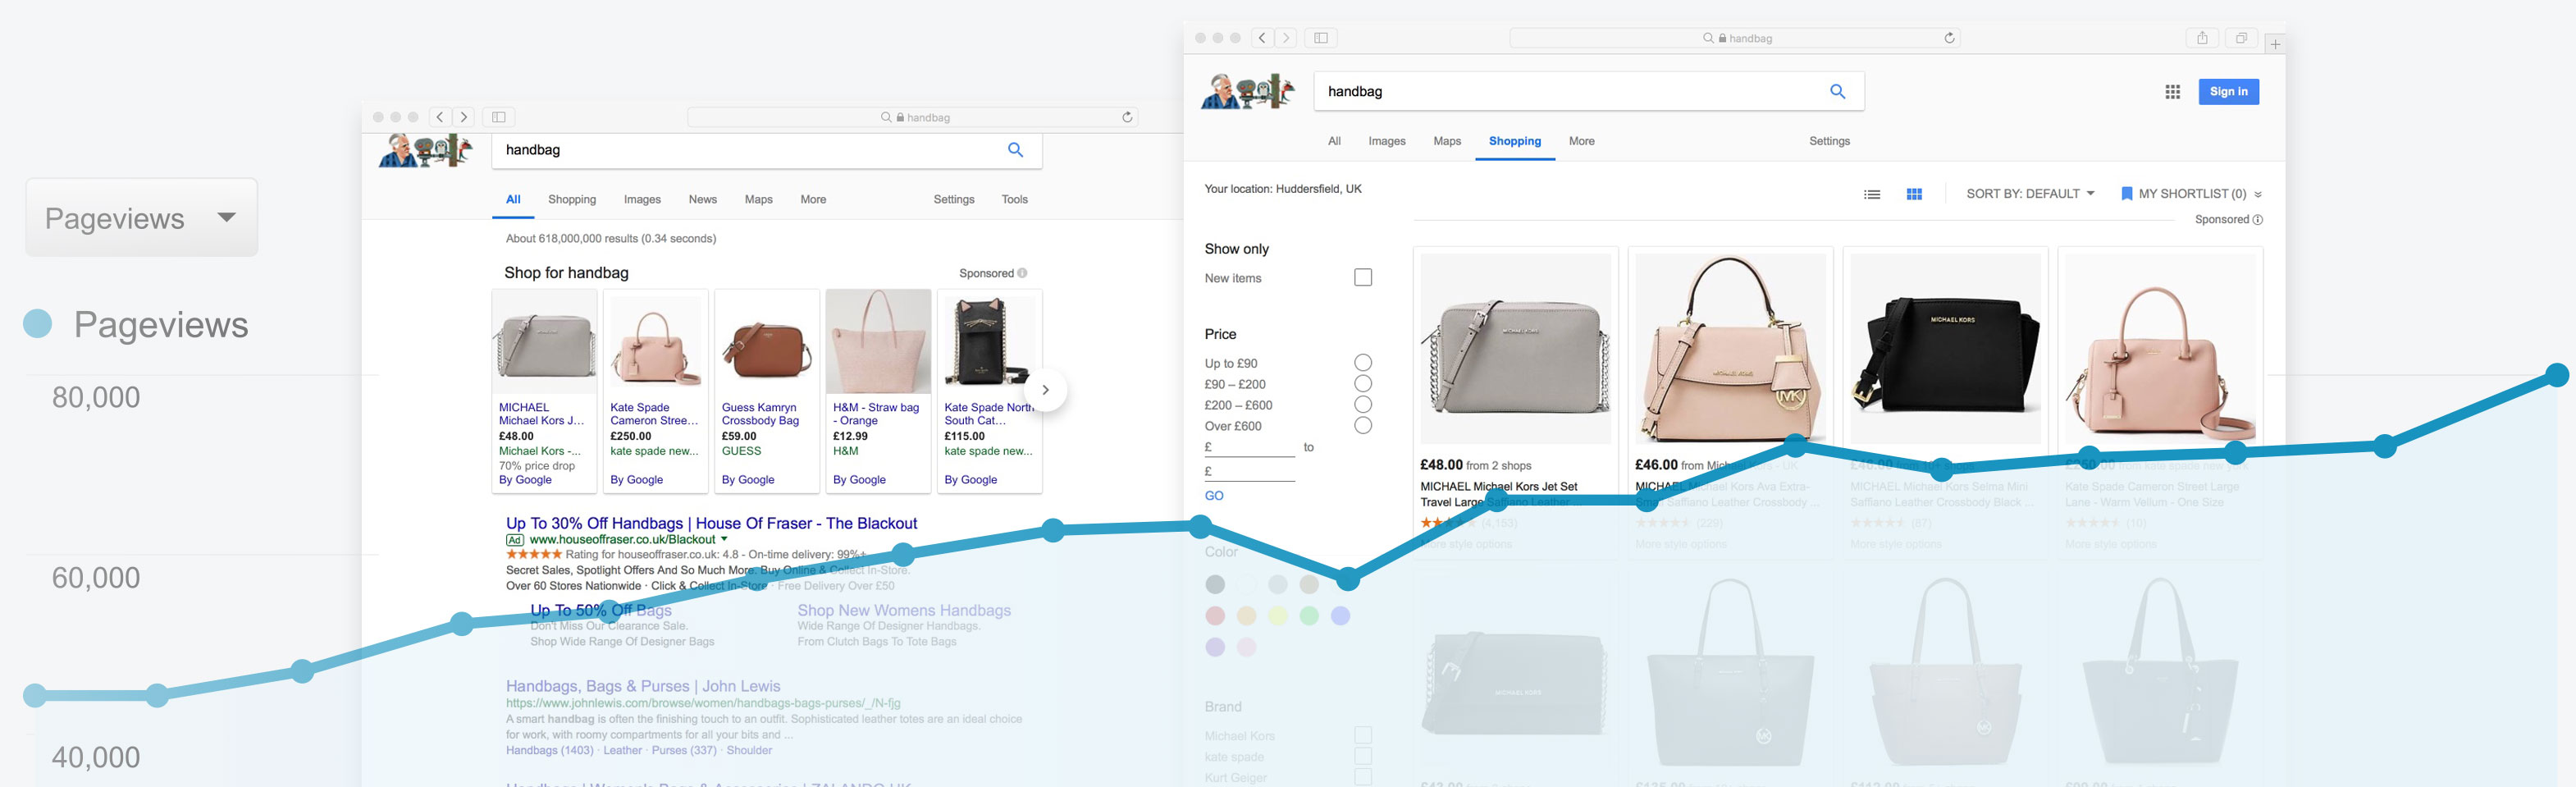Select Up to £90 price option

tap(1363, 363)
